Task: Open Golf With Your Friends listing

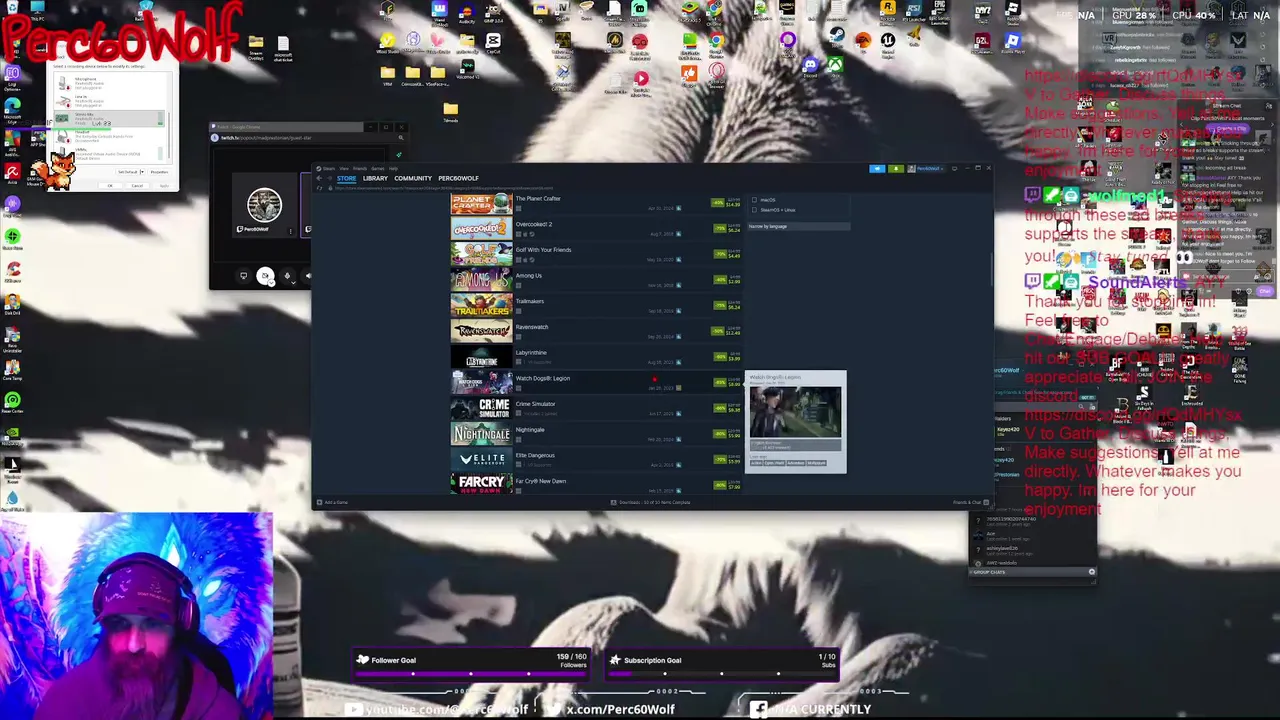Action: click(597, 255)
